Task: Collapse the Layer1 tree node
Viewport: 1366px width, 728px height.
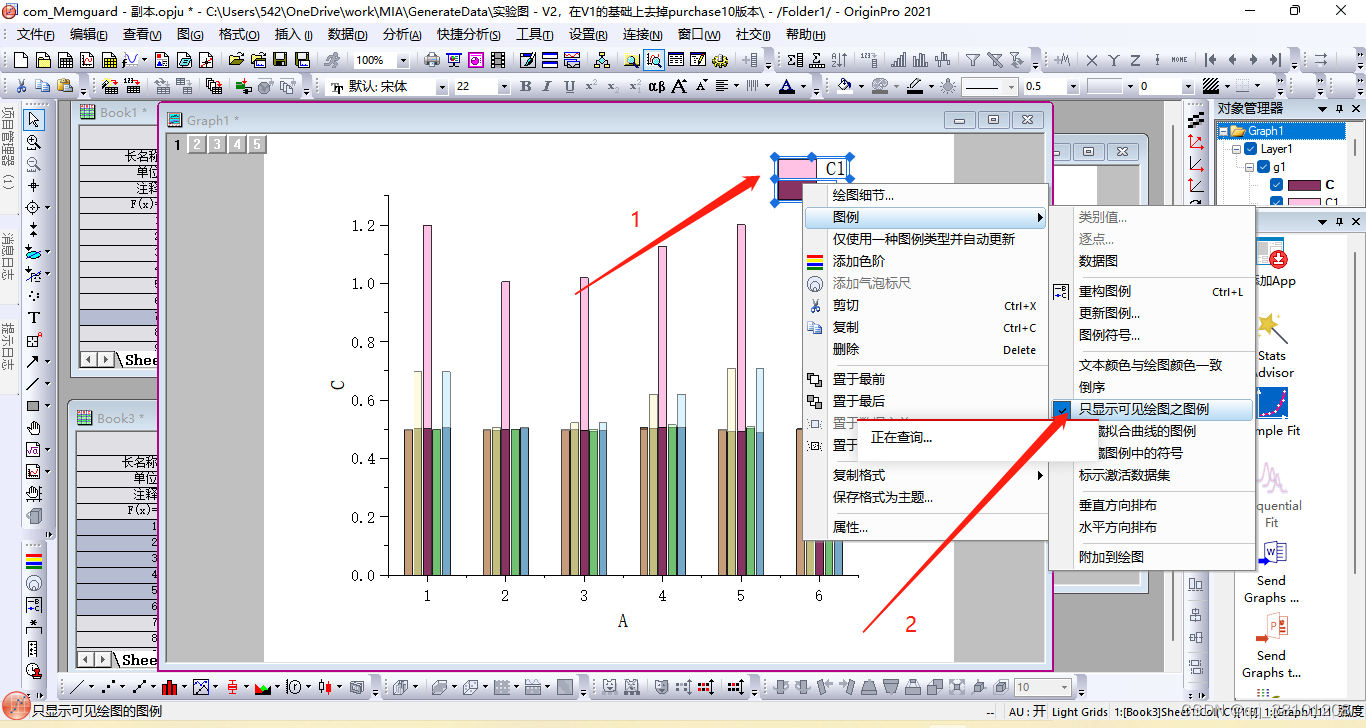Action: (x=1237, y=149)
